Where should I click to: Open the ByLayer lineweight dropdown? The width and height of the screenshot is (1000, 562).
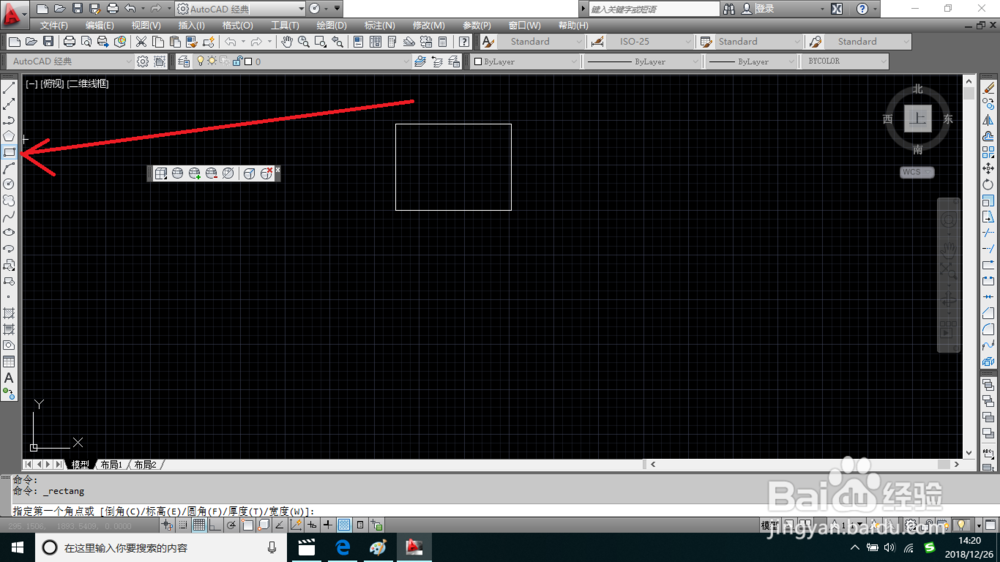[x=791, y=61]
